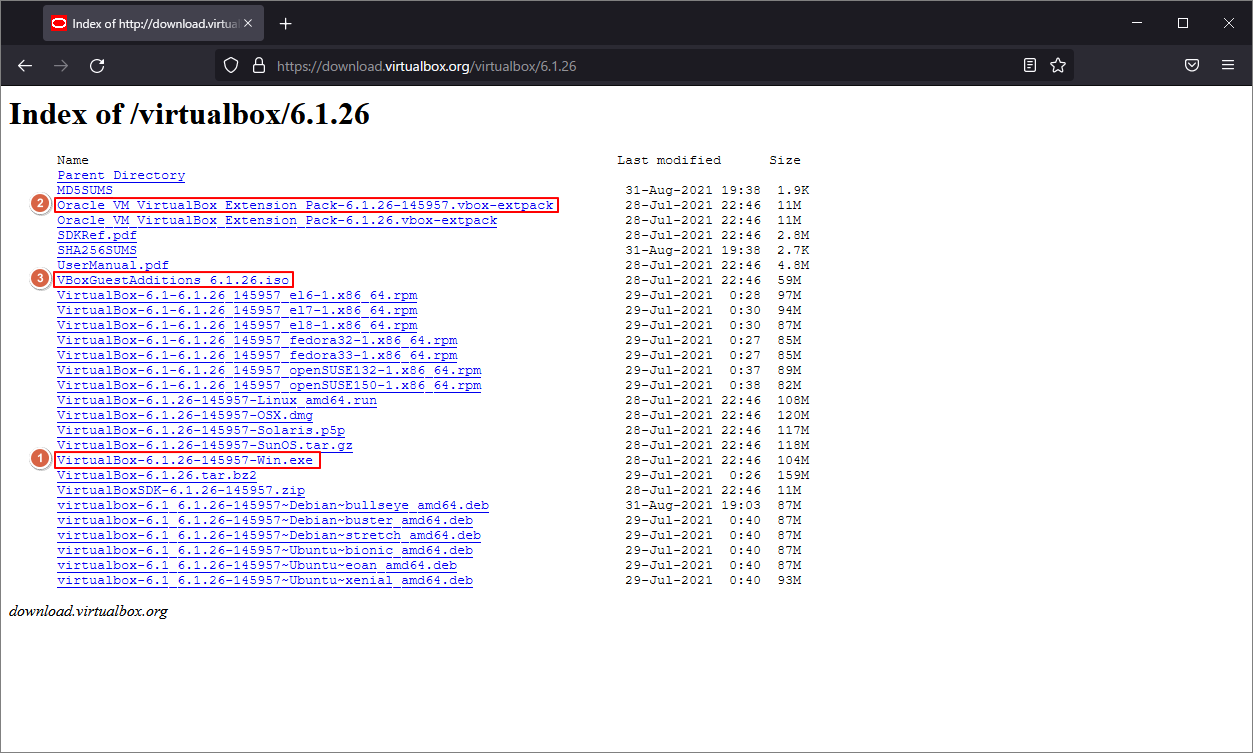Click 31-Aug-2021 19:38 date in MD5SUMS row
Screen dimensions: 1253x753
(693, 190)
